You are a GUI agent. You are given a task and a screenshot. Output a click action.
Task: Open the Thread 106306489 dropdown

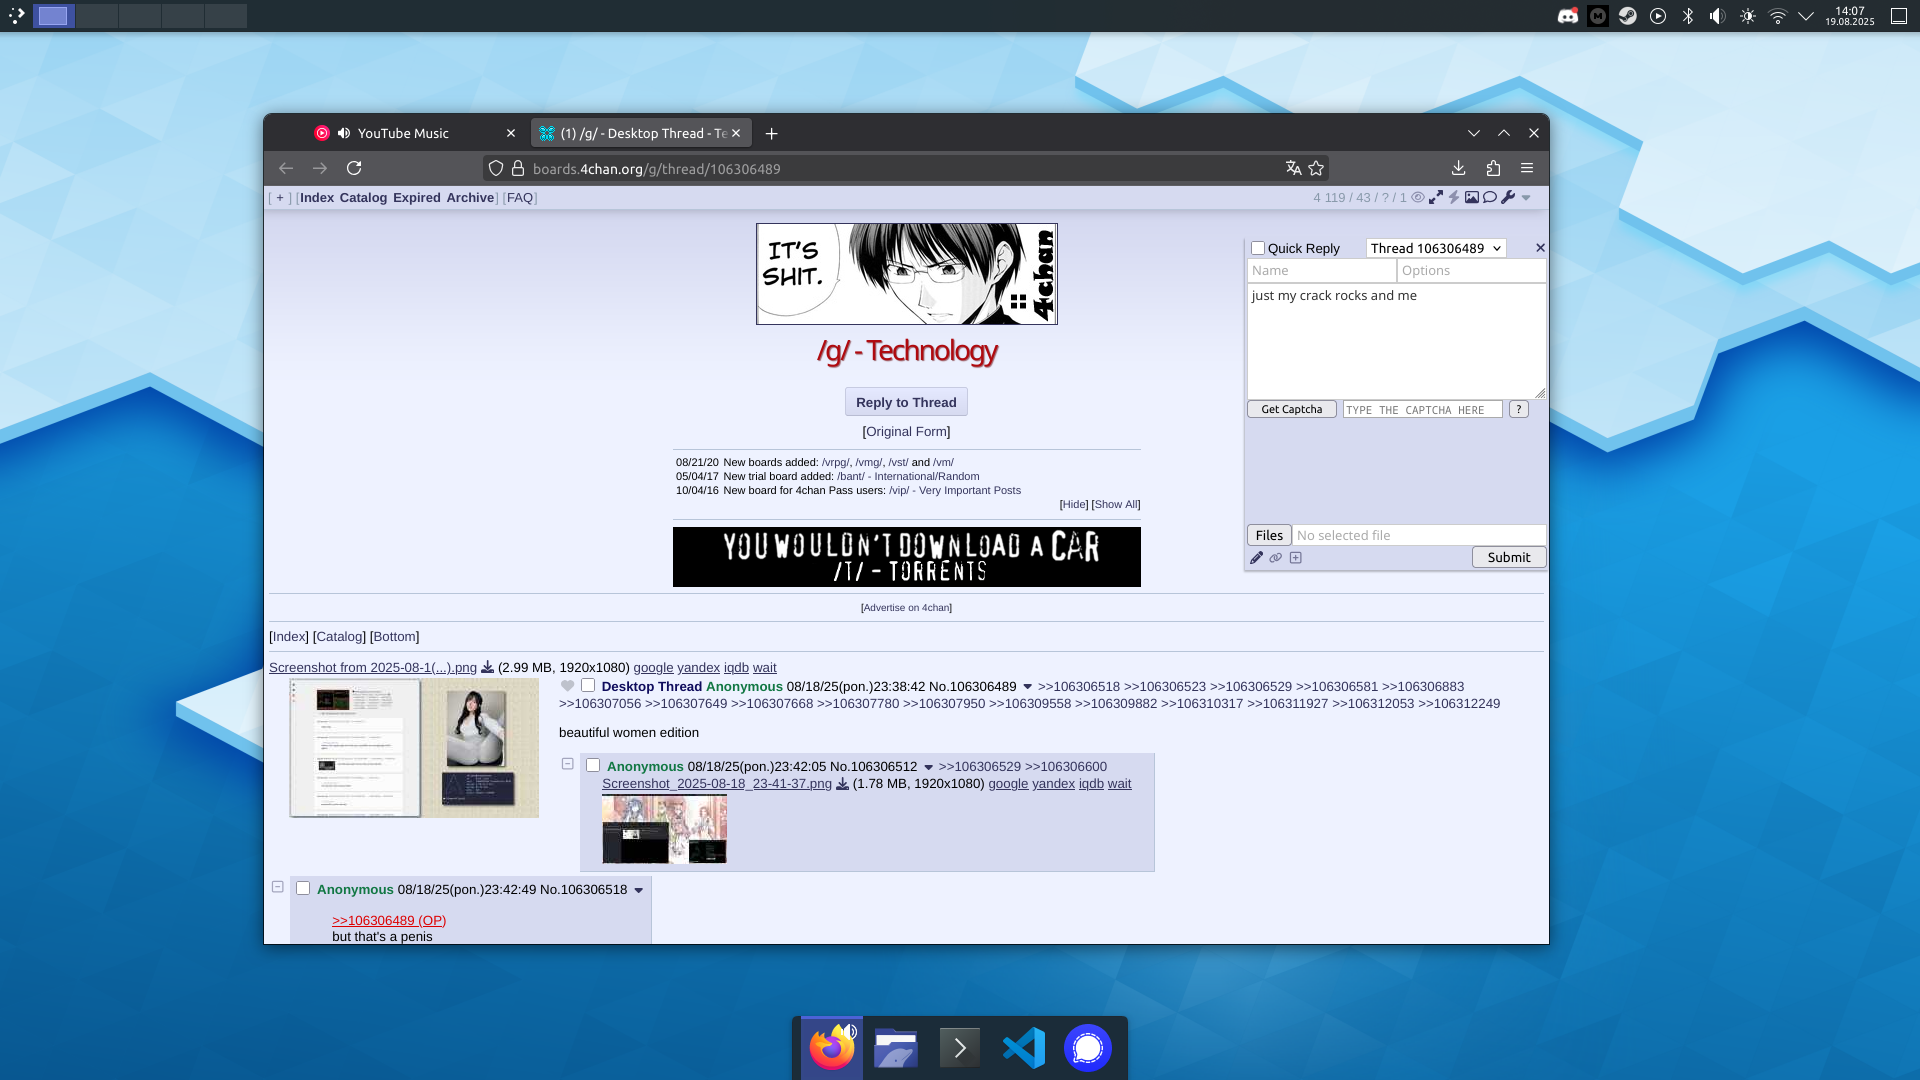click(x=1436, y=248)
